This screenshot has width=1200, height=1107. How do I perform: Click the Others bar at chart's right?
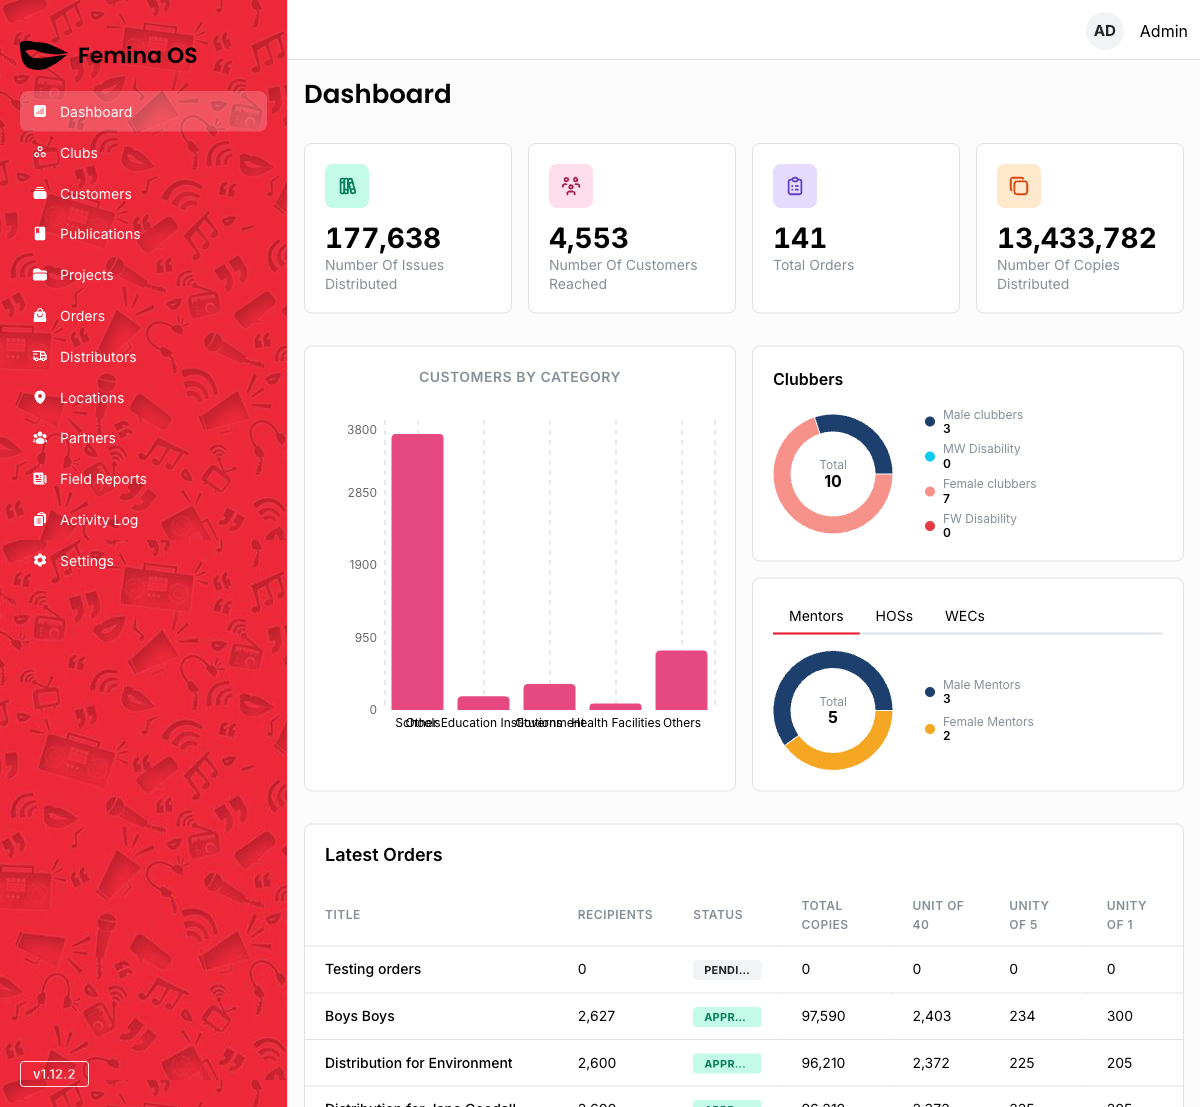(681, 680)
